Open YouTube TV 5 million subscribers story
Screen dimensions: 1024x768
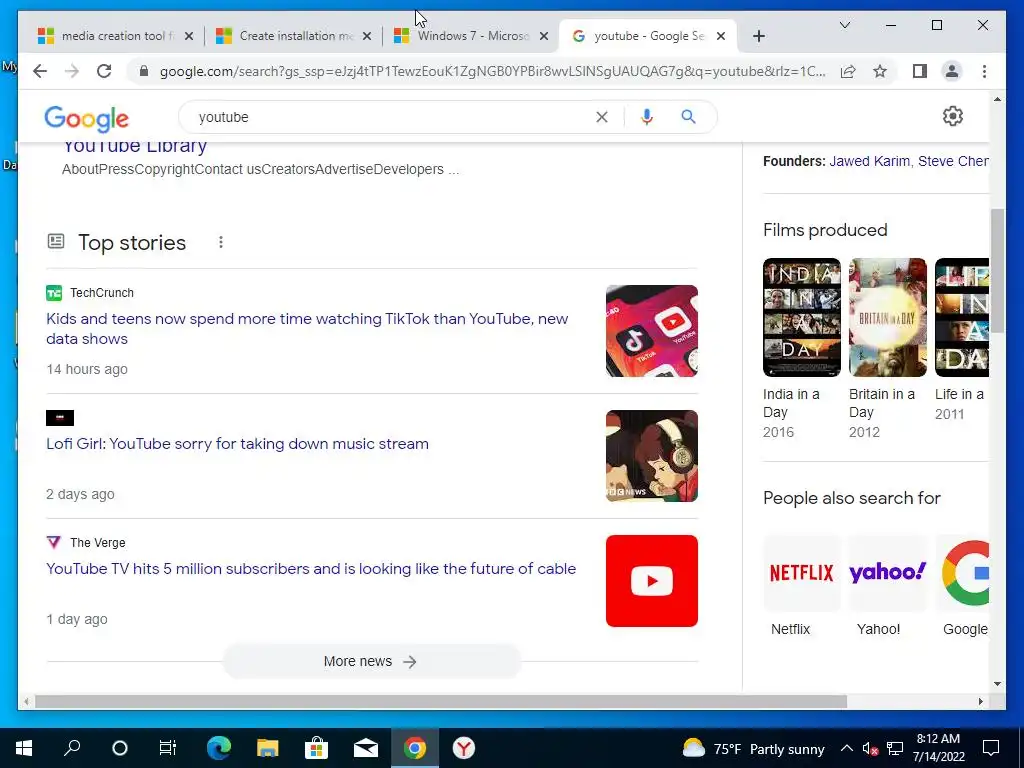click(311, 568)
